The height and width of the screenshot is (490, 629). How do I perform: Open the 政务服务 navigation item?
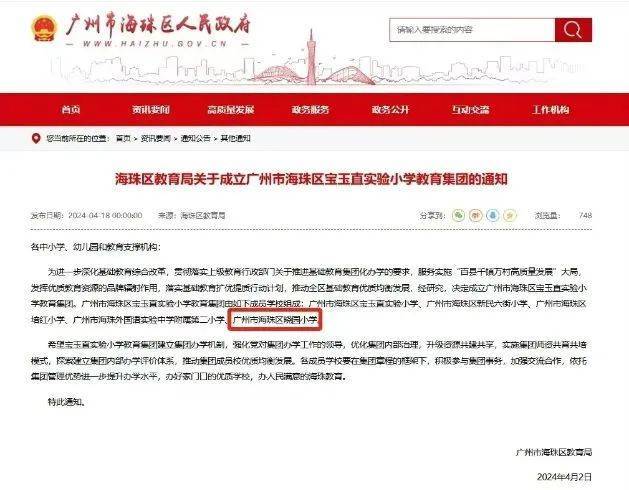tap(310, 110)
